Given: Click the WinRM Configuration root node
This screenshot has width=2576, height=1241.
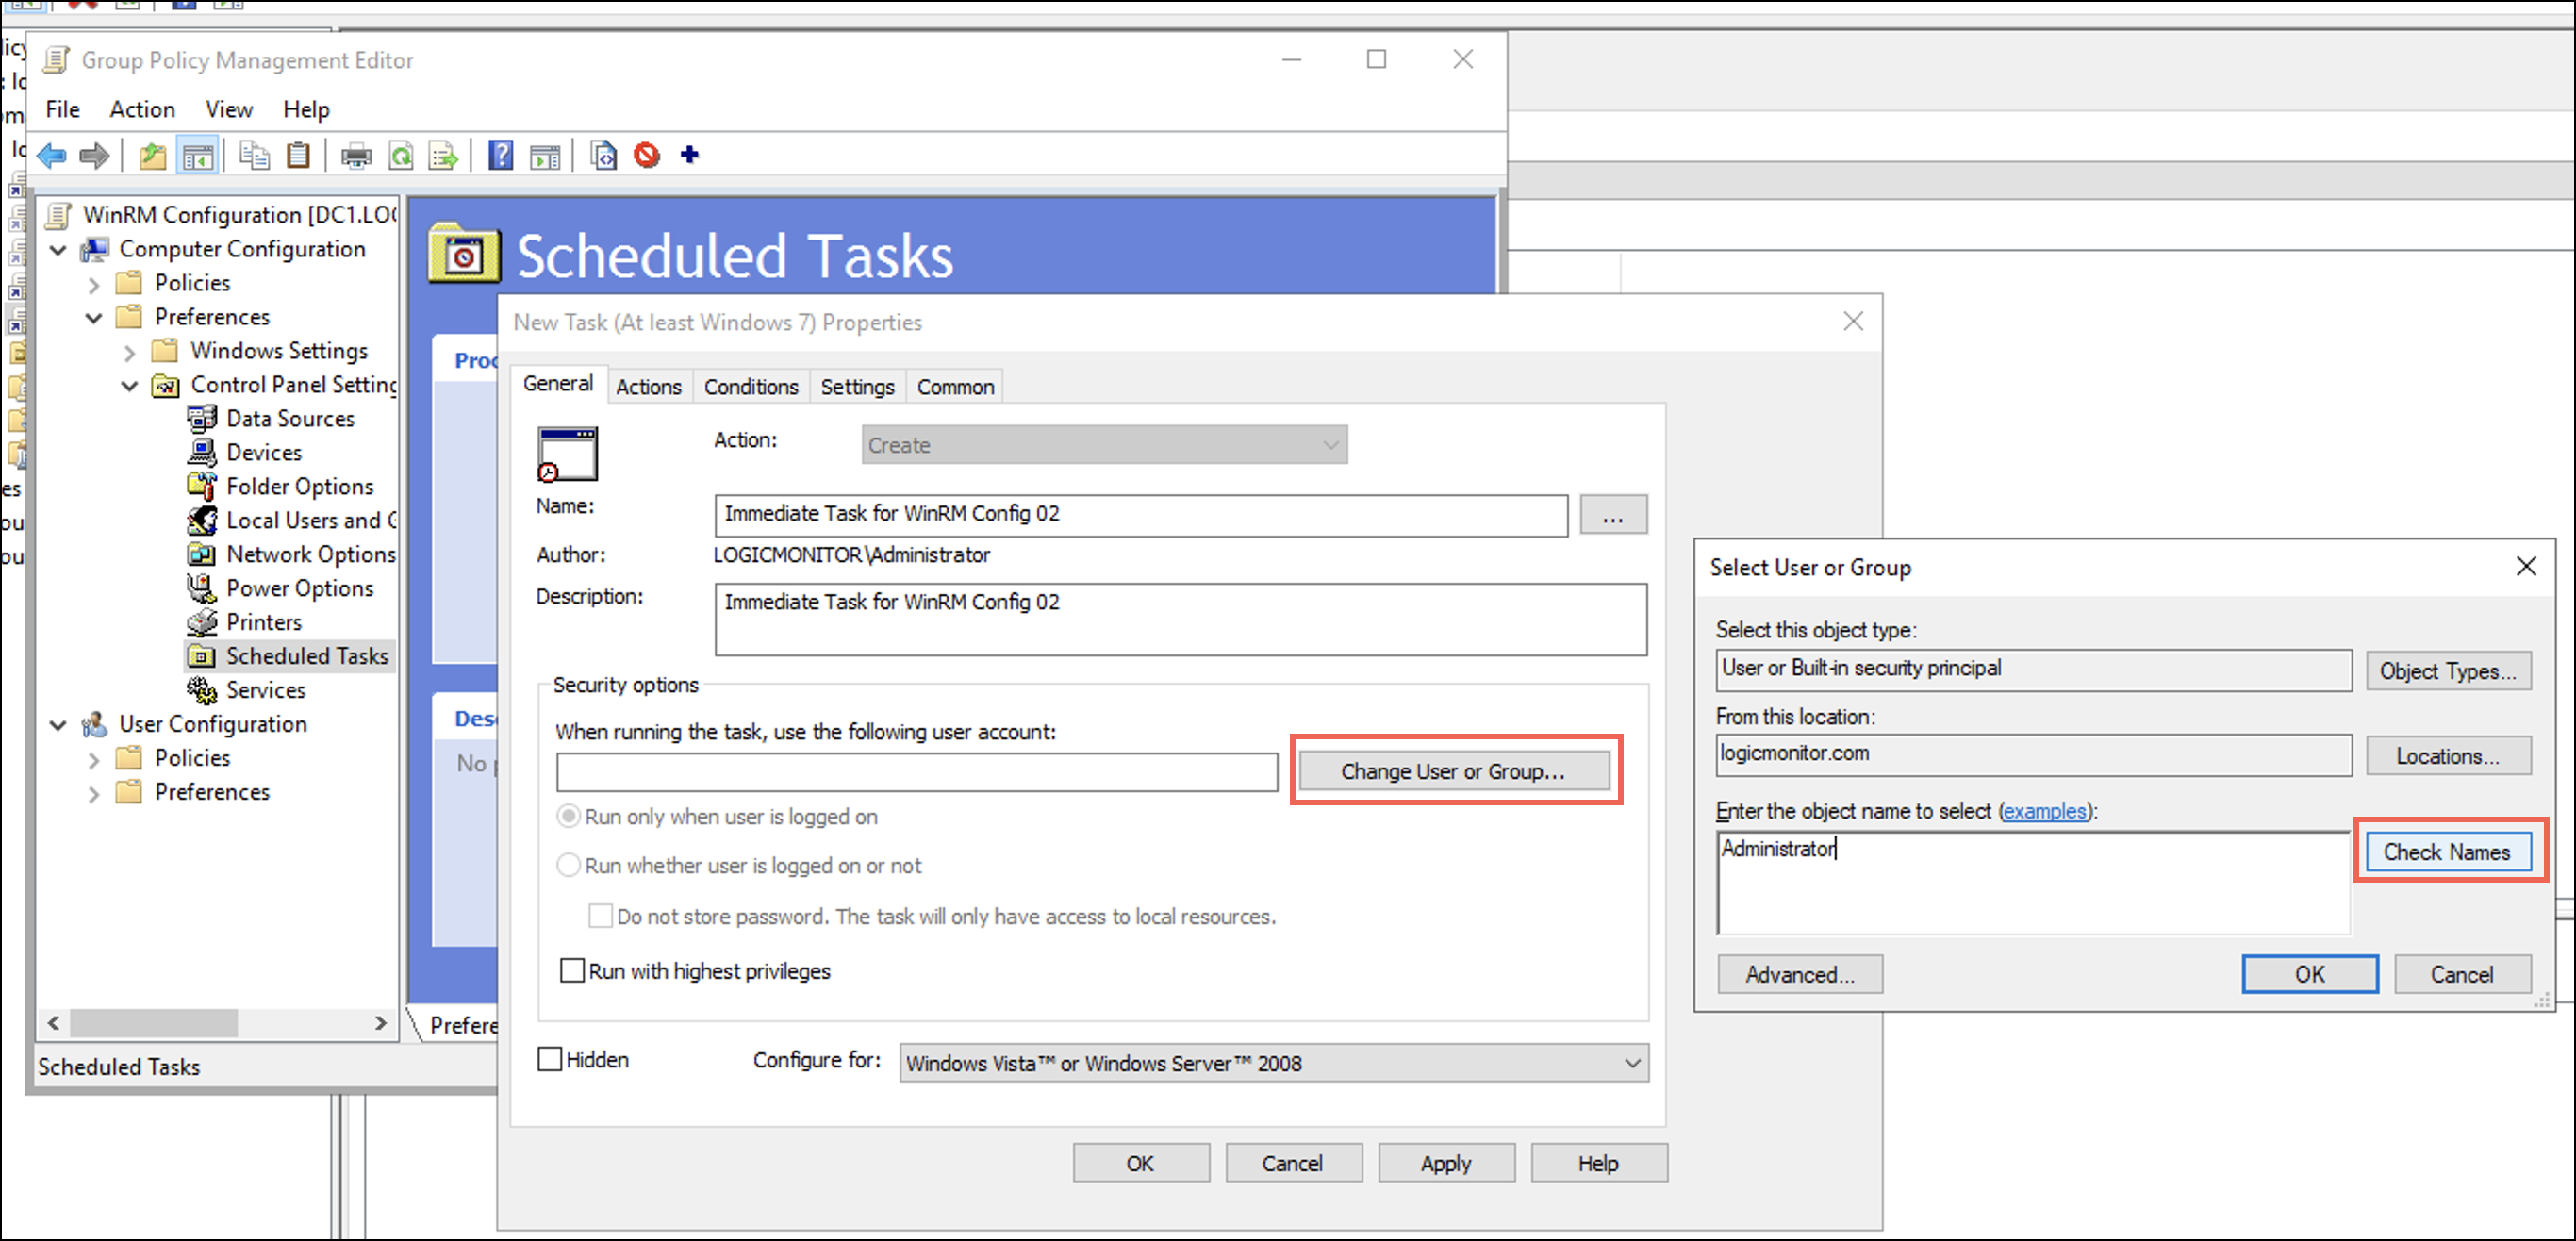Looking at the screenshot, I should click(239, 215).
